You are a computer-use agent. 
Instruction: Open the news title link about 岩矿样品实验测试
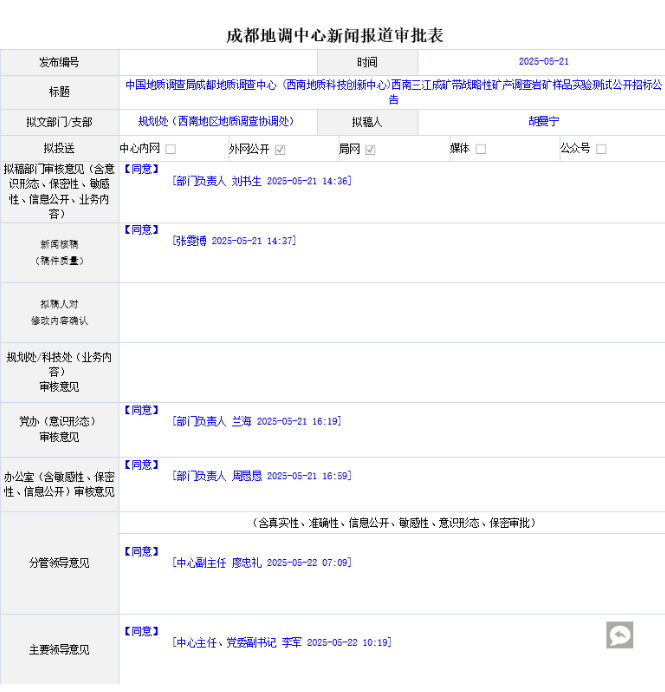pyautogui.click(x=392, y=92)
